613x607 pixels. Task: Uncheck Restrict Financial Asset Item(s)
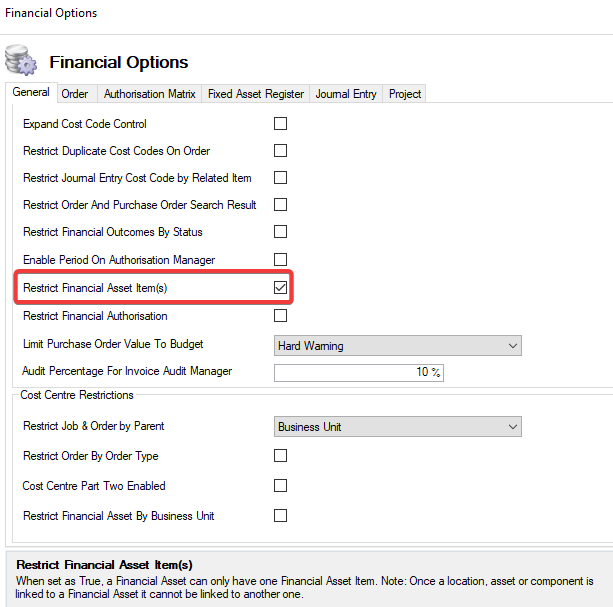[x=280, y=288]
